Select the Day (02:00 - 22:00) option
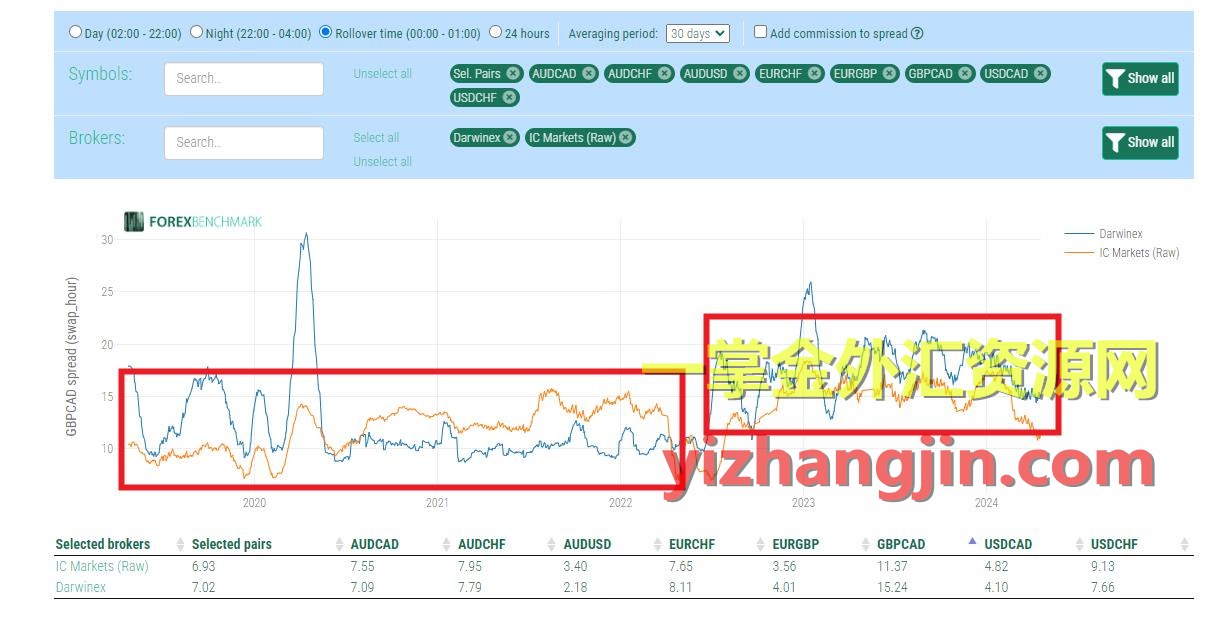The height and width of the screenshot is (619, 1207). 75,32
